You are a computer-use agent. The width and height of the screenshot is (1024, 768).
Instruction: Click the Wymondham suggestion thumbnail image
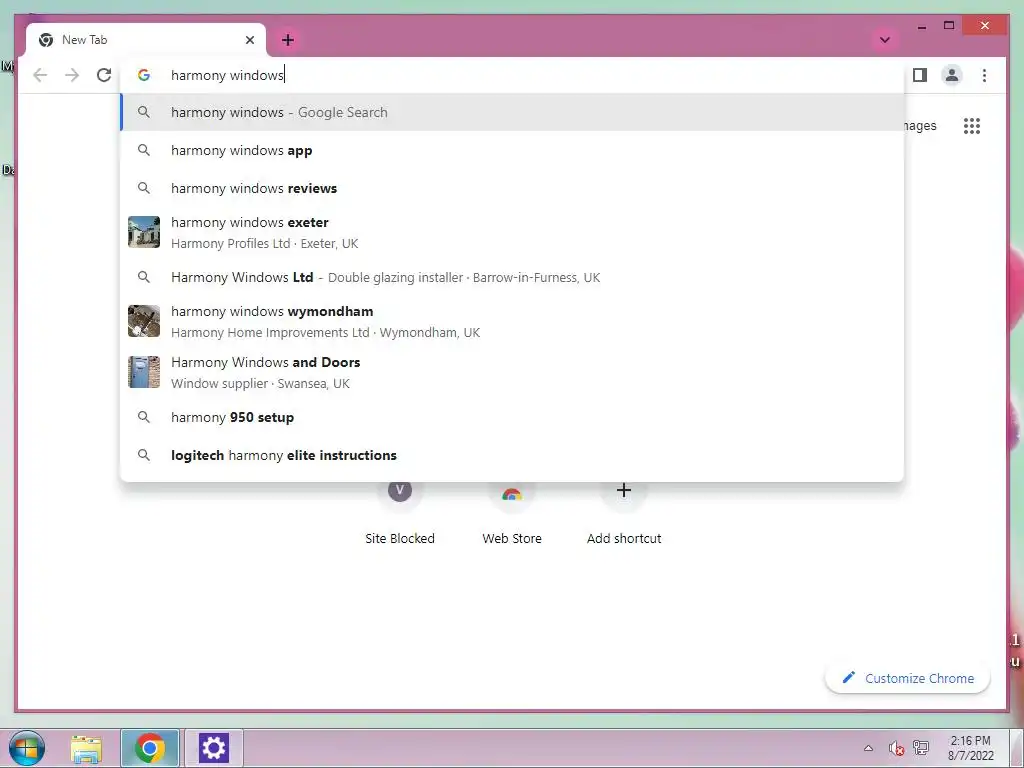click(144, 321)
